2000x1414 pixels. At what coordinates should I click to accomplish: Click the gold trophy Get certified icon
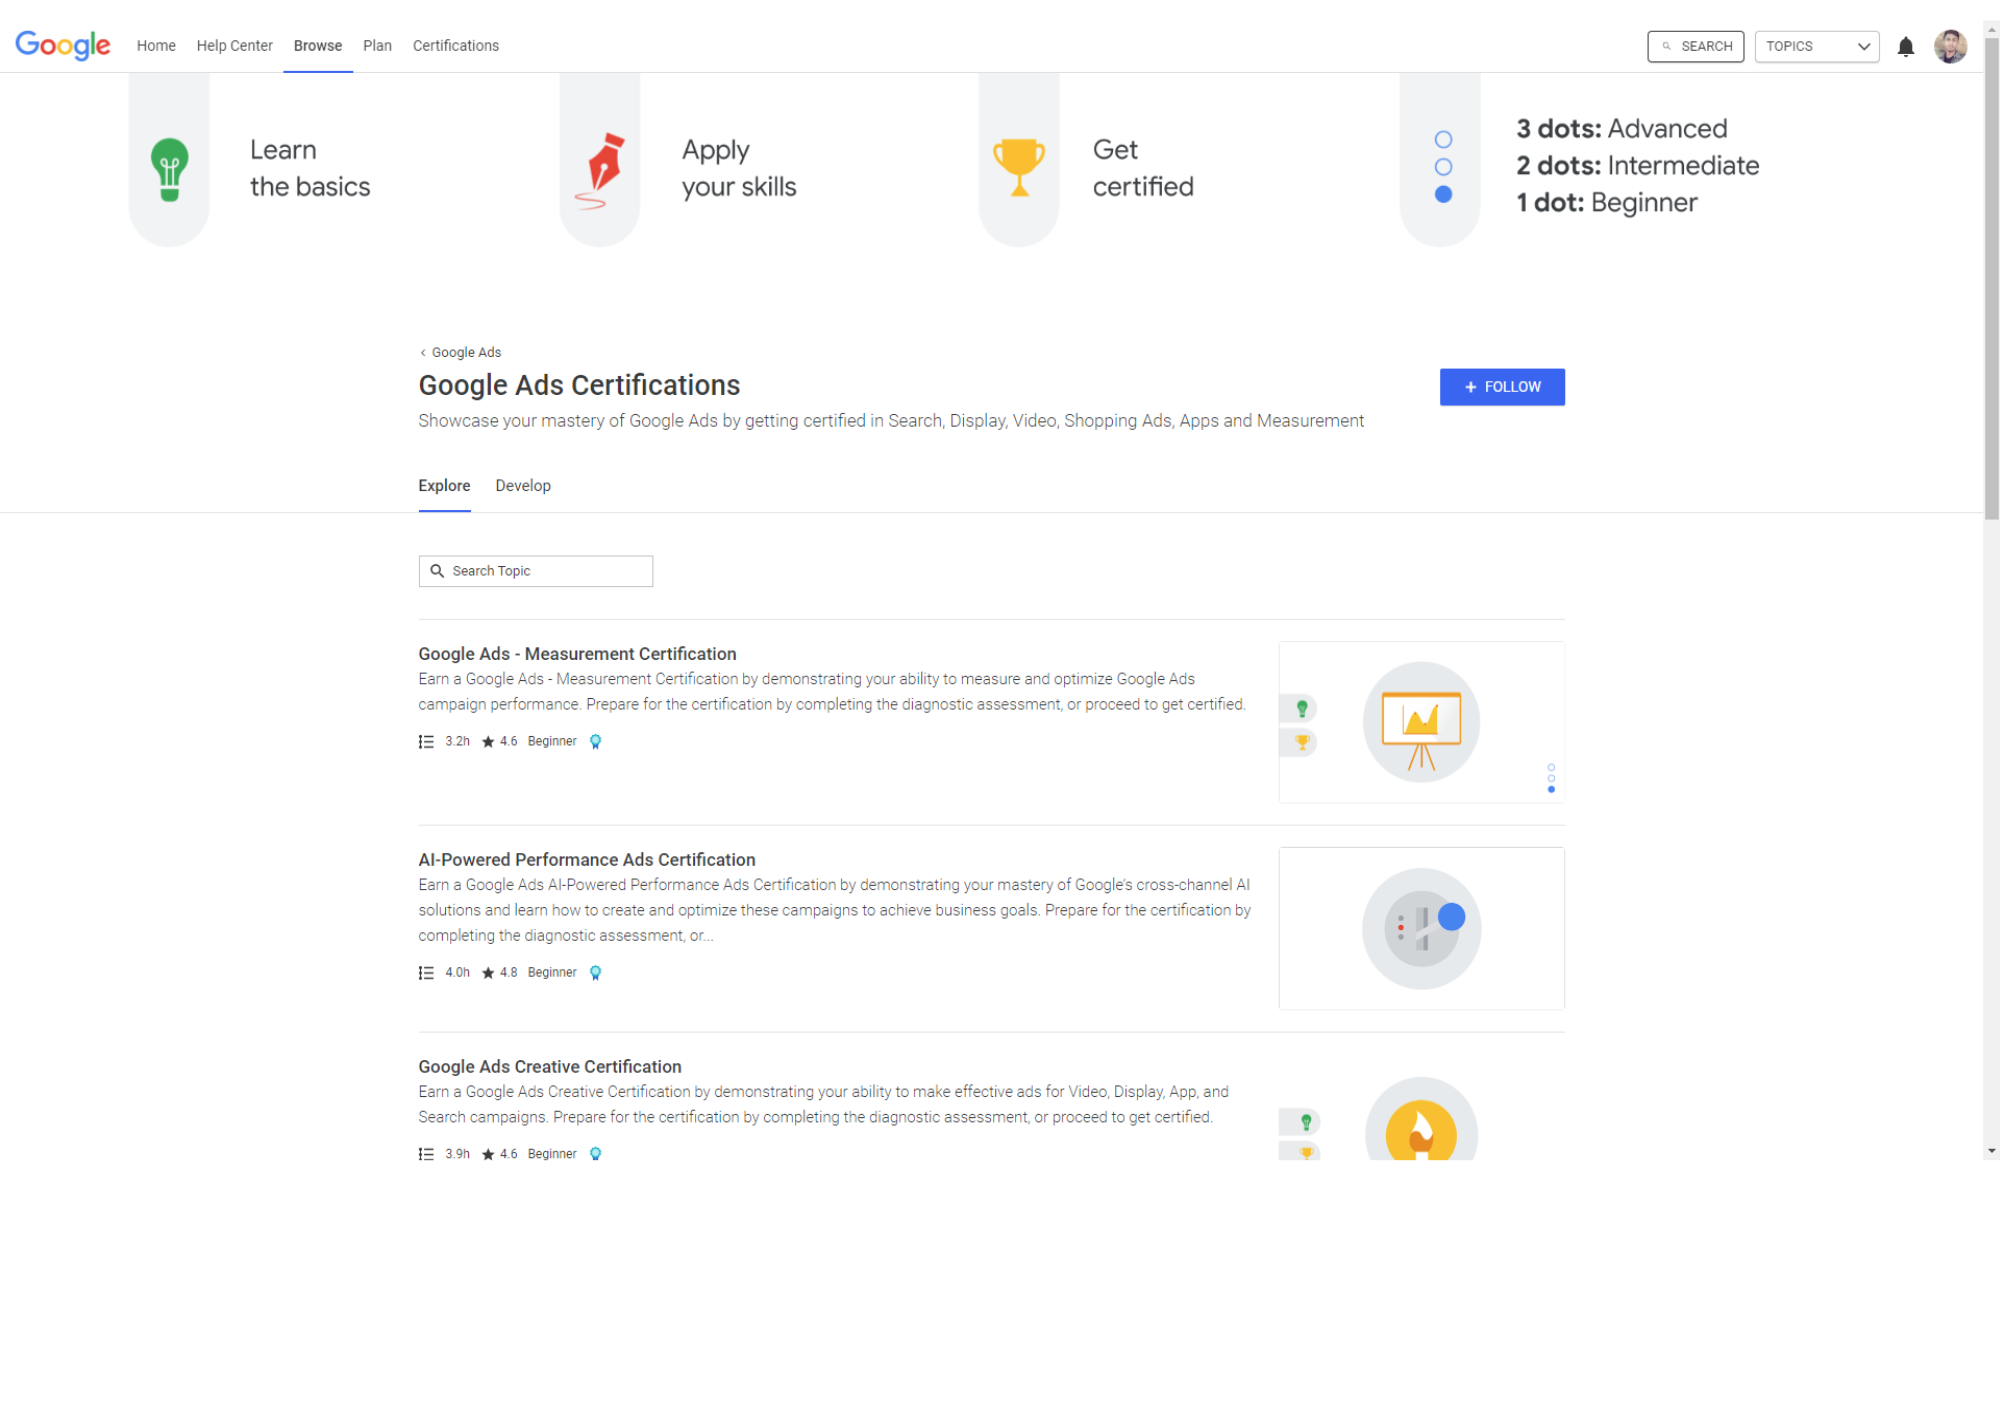click(1019, 167)
